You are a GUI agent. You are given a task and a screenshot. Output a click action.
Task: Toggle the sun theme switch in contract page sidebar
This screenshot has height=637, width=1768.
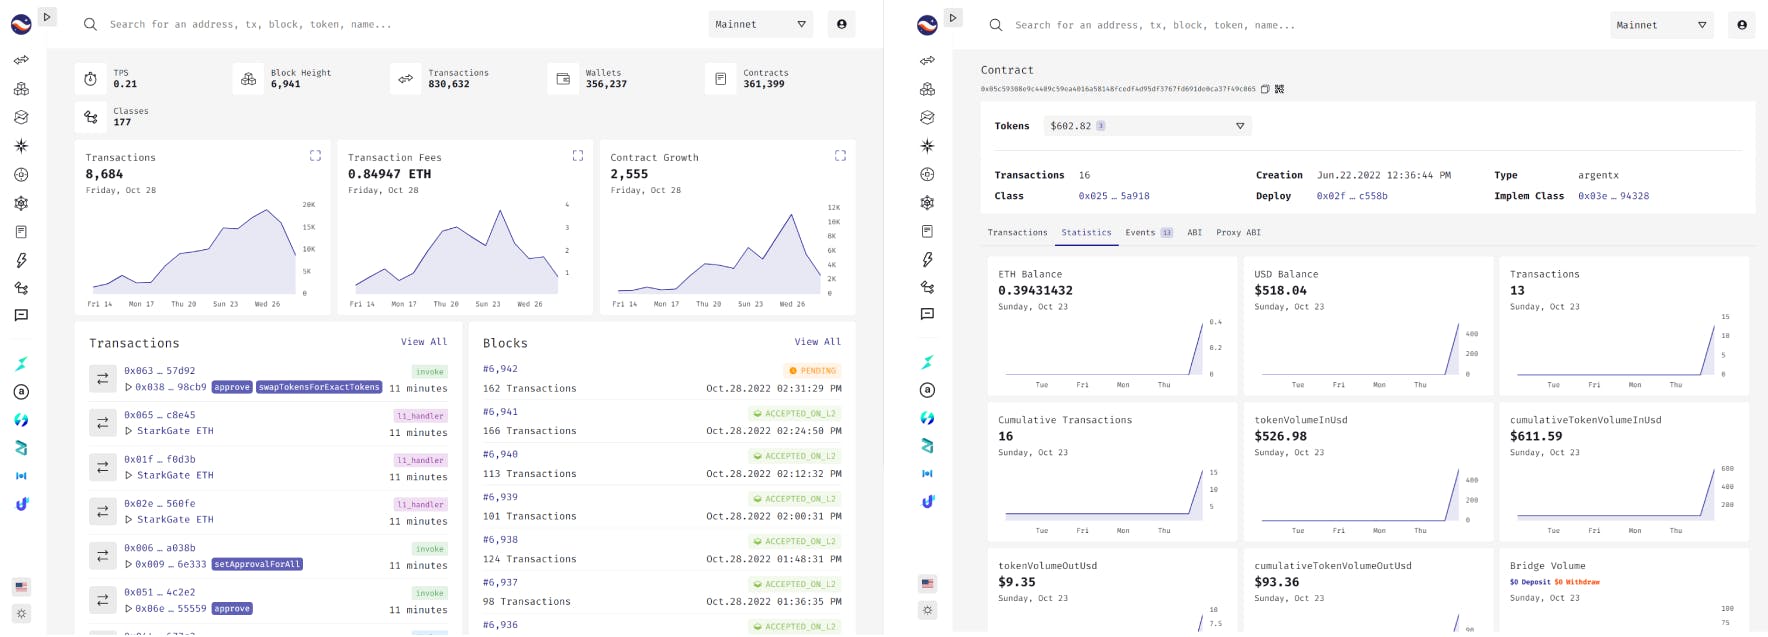927,609
